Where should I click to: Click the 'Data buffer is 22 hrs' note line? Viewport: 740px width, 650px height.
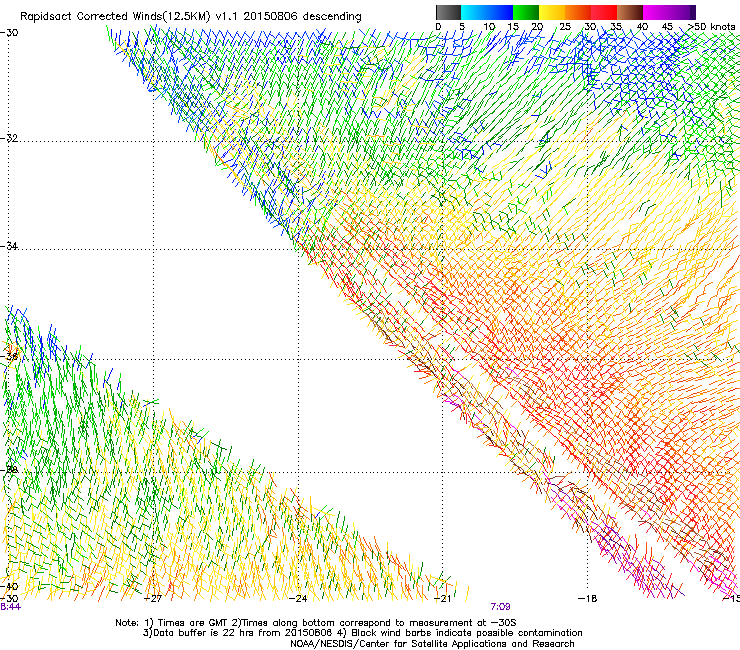point(362,633)
